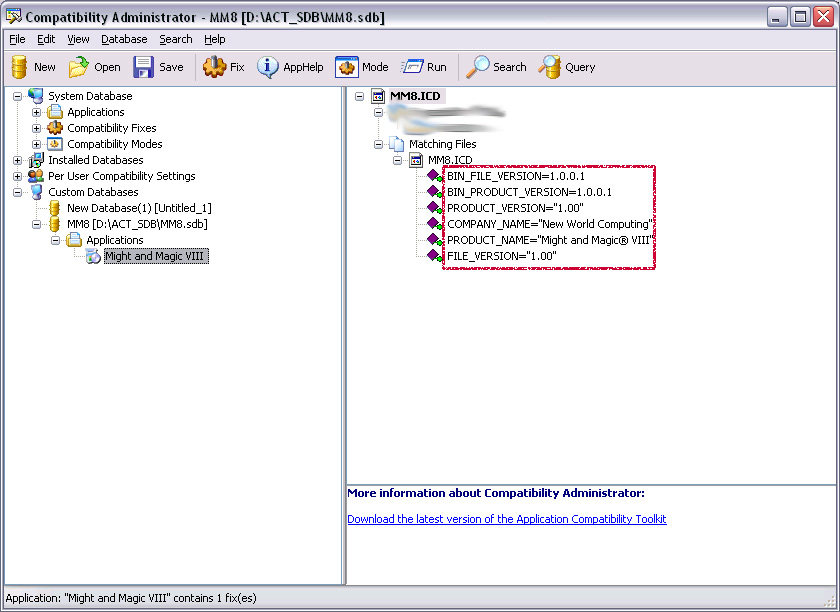840x612 pixels.
Task: Select PRODUCT_NAME Might and Magic entry
Action: tap(550, 240)
